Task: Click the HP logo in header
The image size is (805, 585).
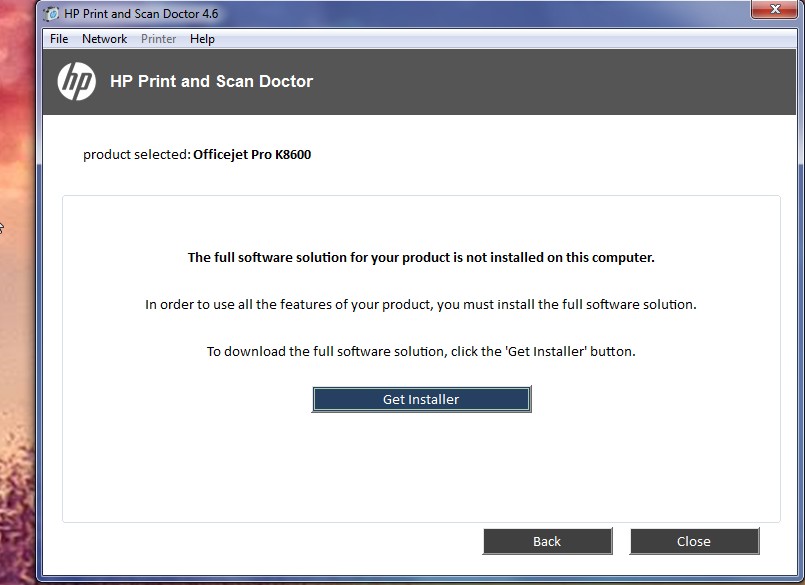Action: [76, 81]
